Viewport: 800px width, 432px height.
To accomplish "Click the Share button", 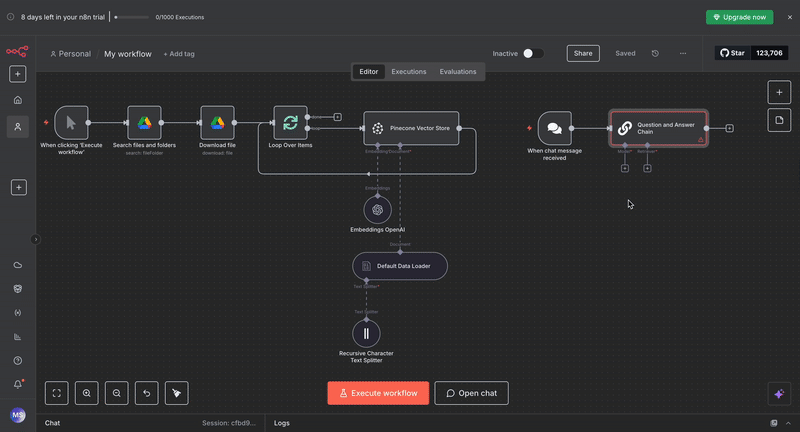I will pyautogui.click(x=583, y=54).
